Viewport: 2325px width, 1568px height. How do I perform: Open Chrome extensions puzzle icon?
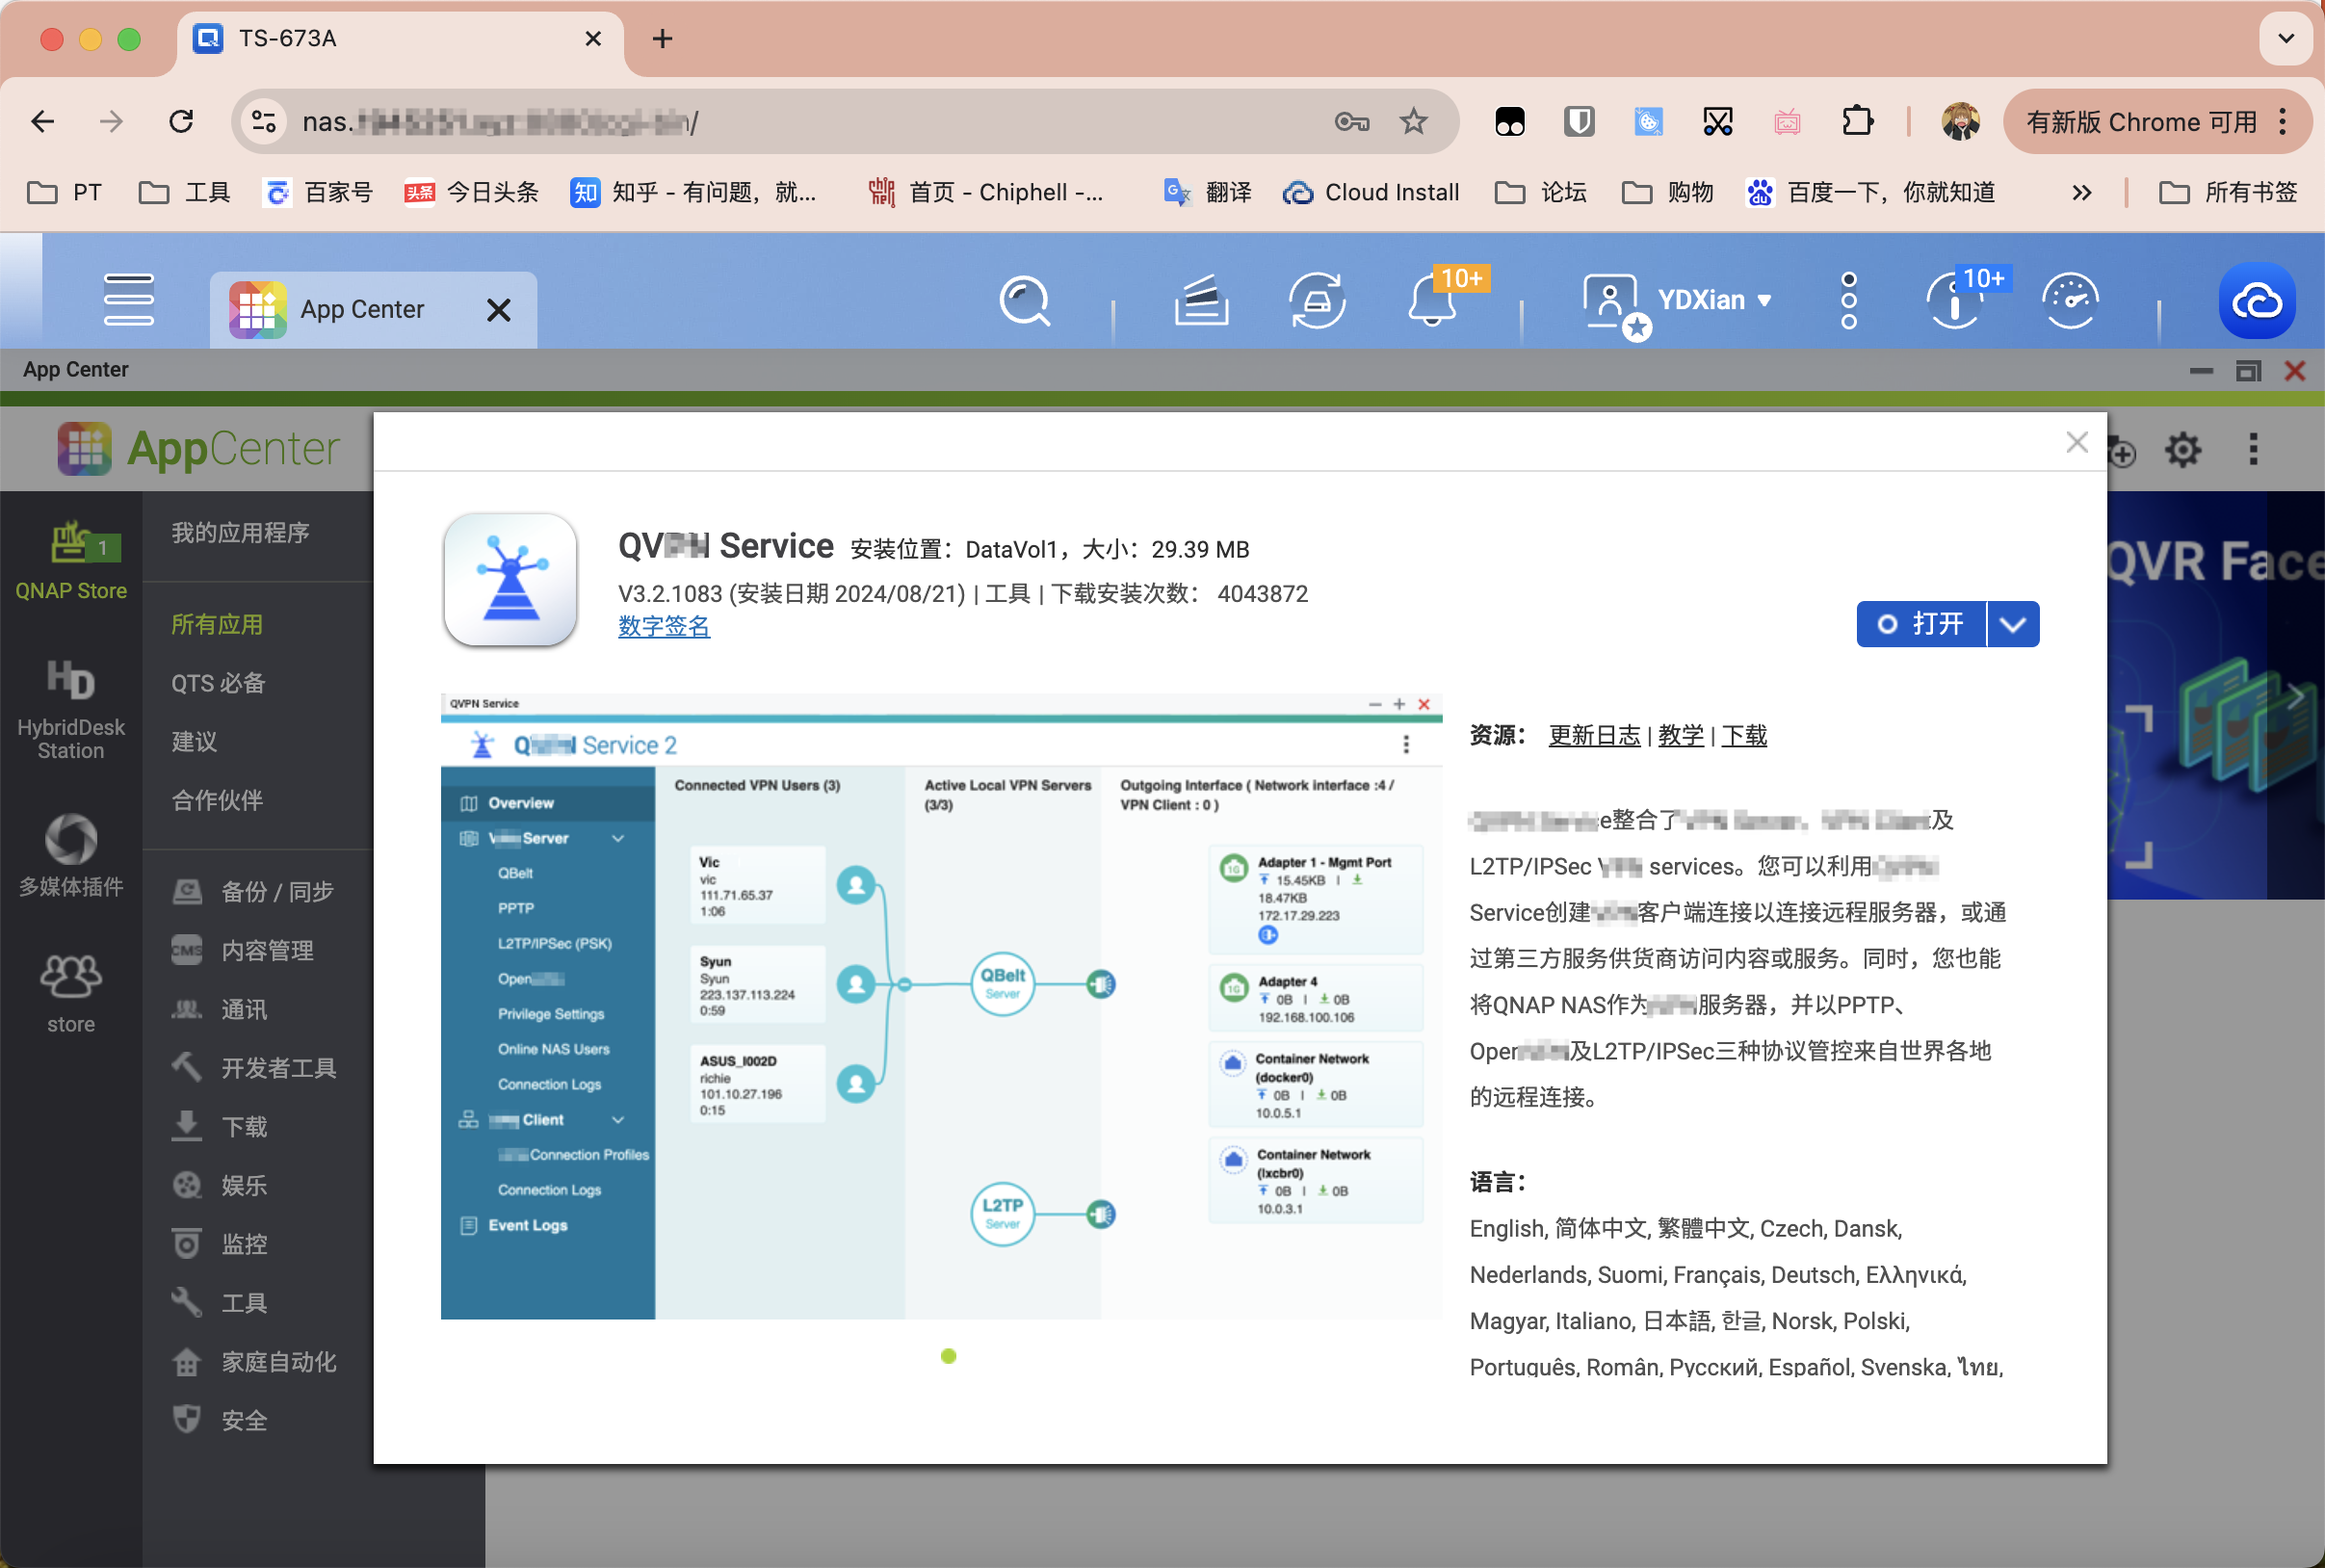[1856, 122]
